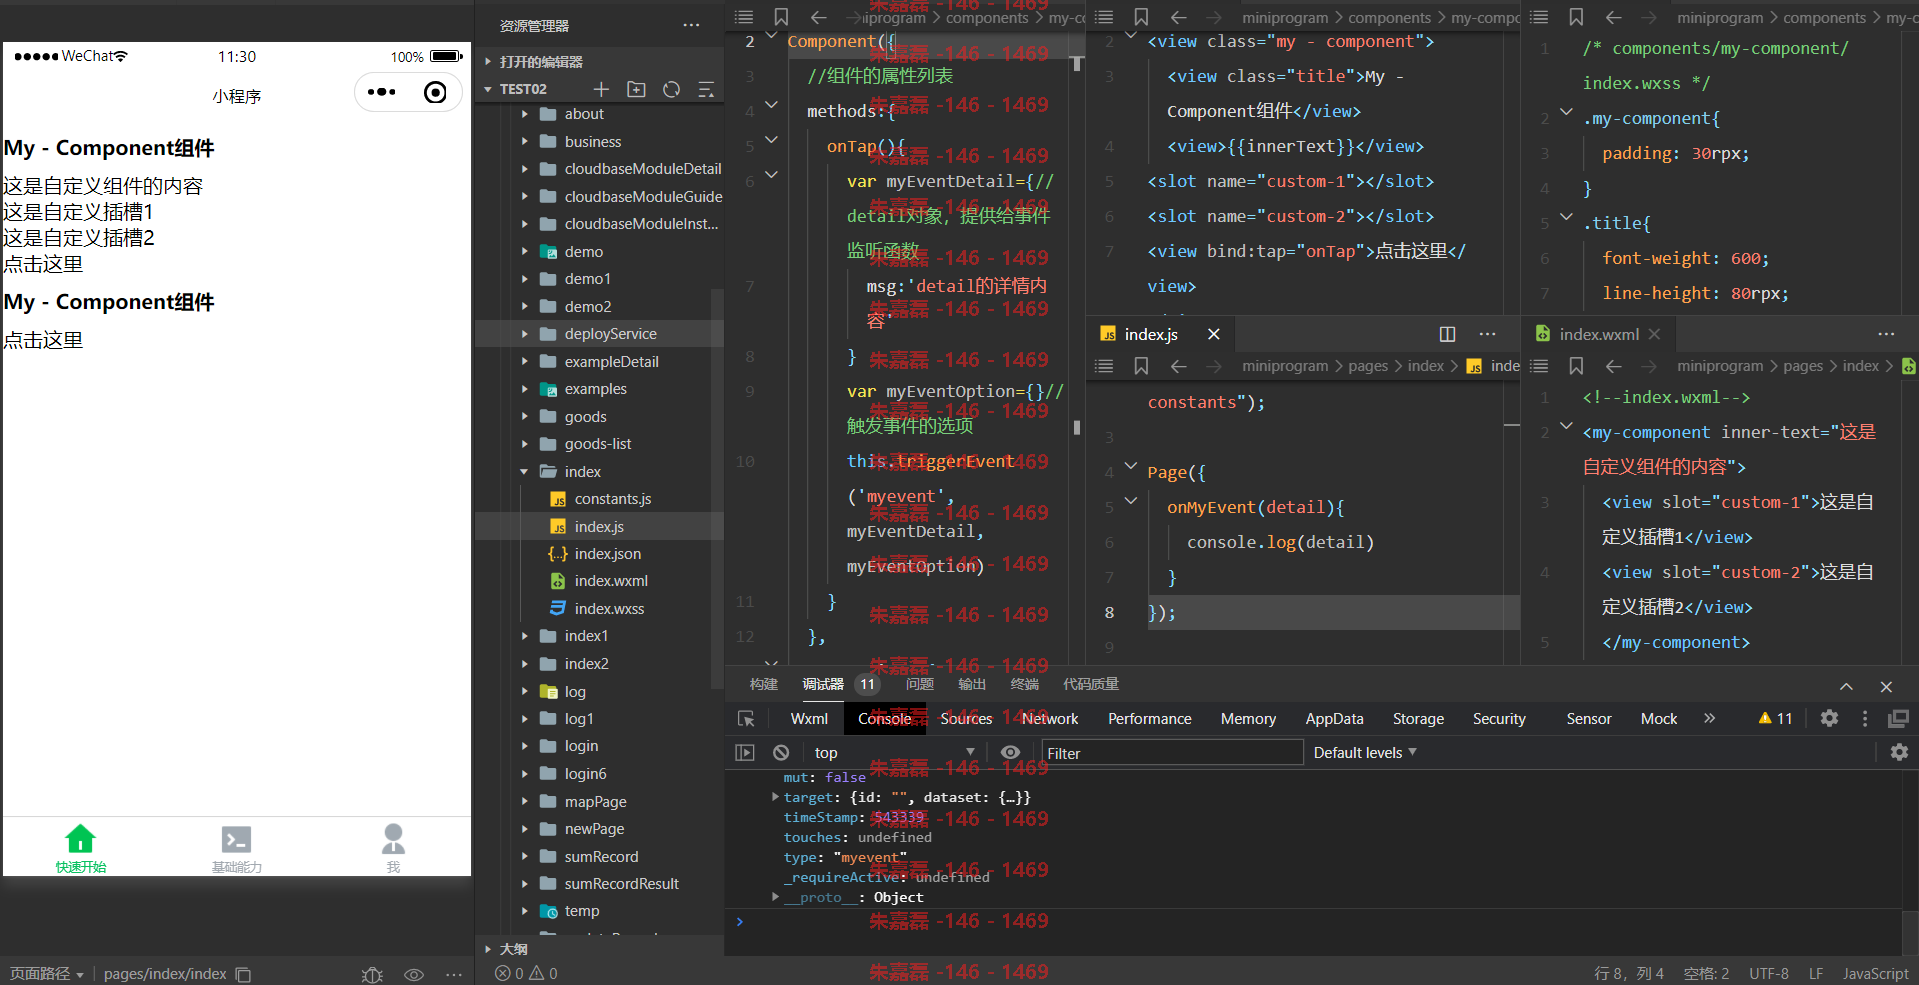Image resolution: width=1919 pixels, height=985 pixels.
Task: Switch to the Wxml DevTools tab
Action: coord(809,718)
